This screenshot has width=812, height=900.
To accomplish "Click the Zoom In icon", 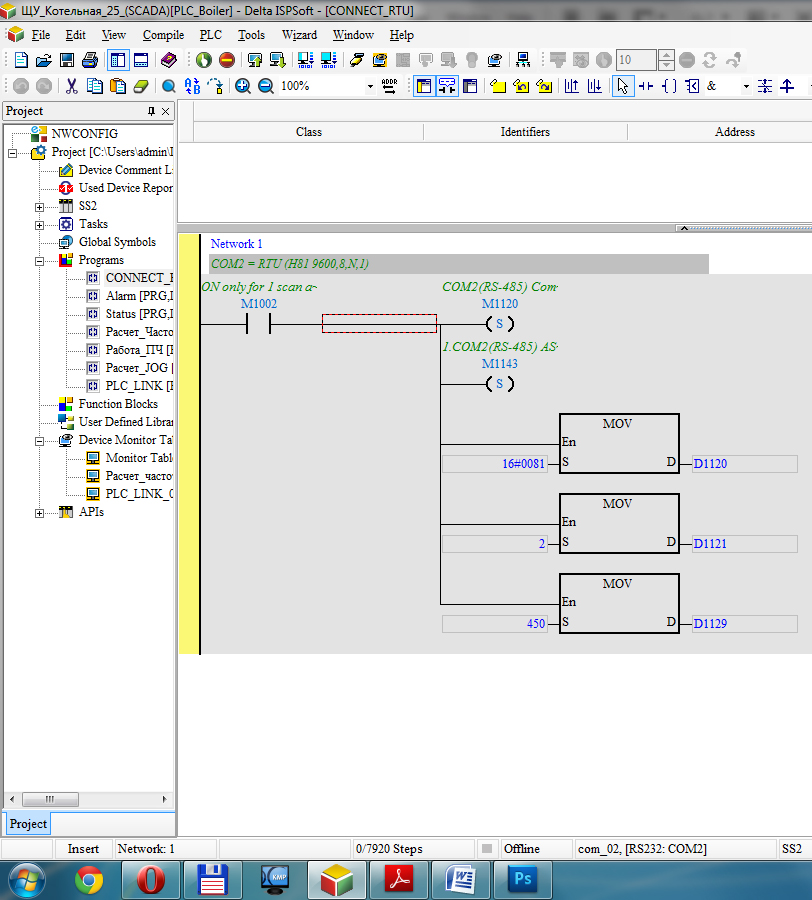I will pyautogui.click(x=243, y=86).
